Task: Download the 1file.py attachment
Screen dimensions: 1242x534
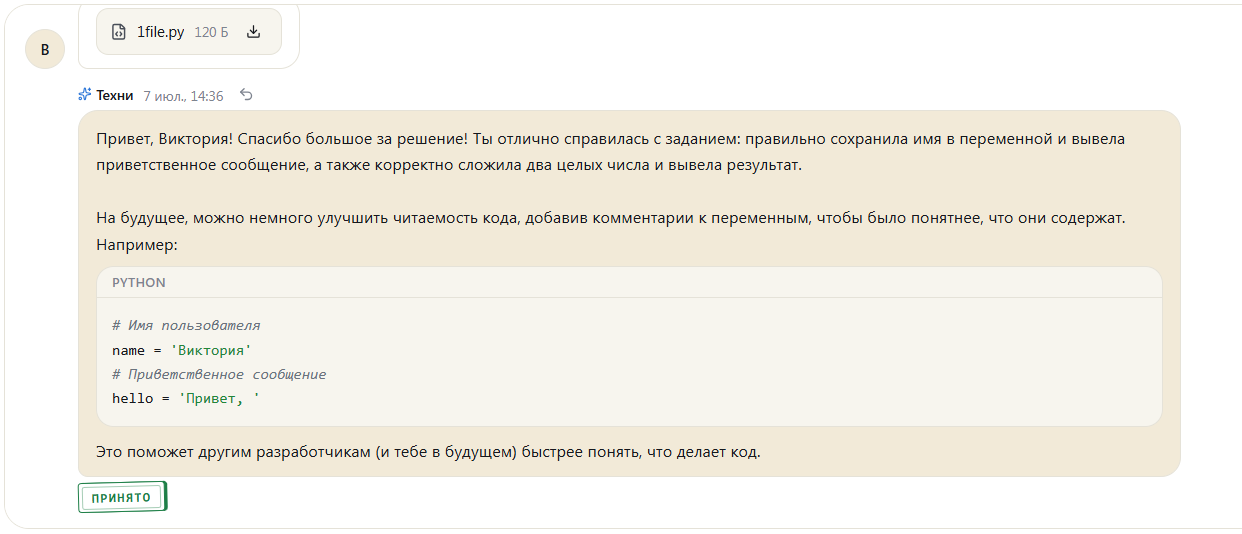Action: tap(253, 32)
